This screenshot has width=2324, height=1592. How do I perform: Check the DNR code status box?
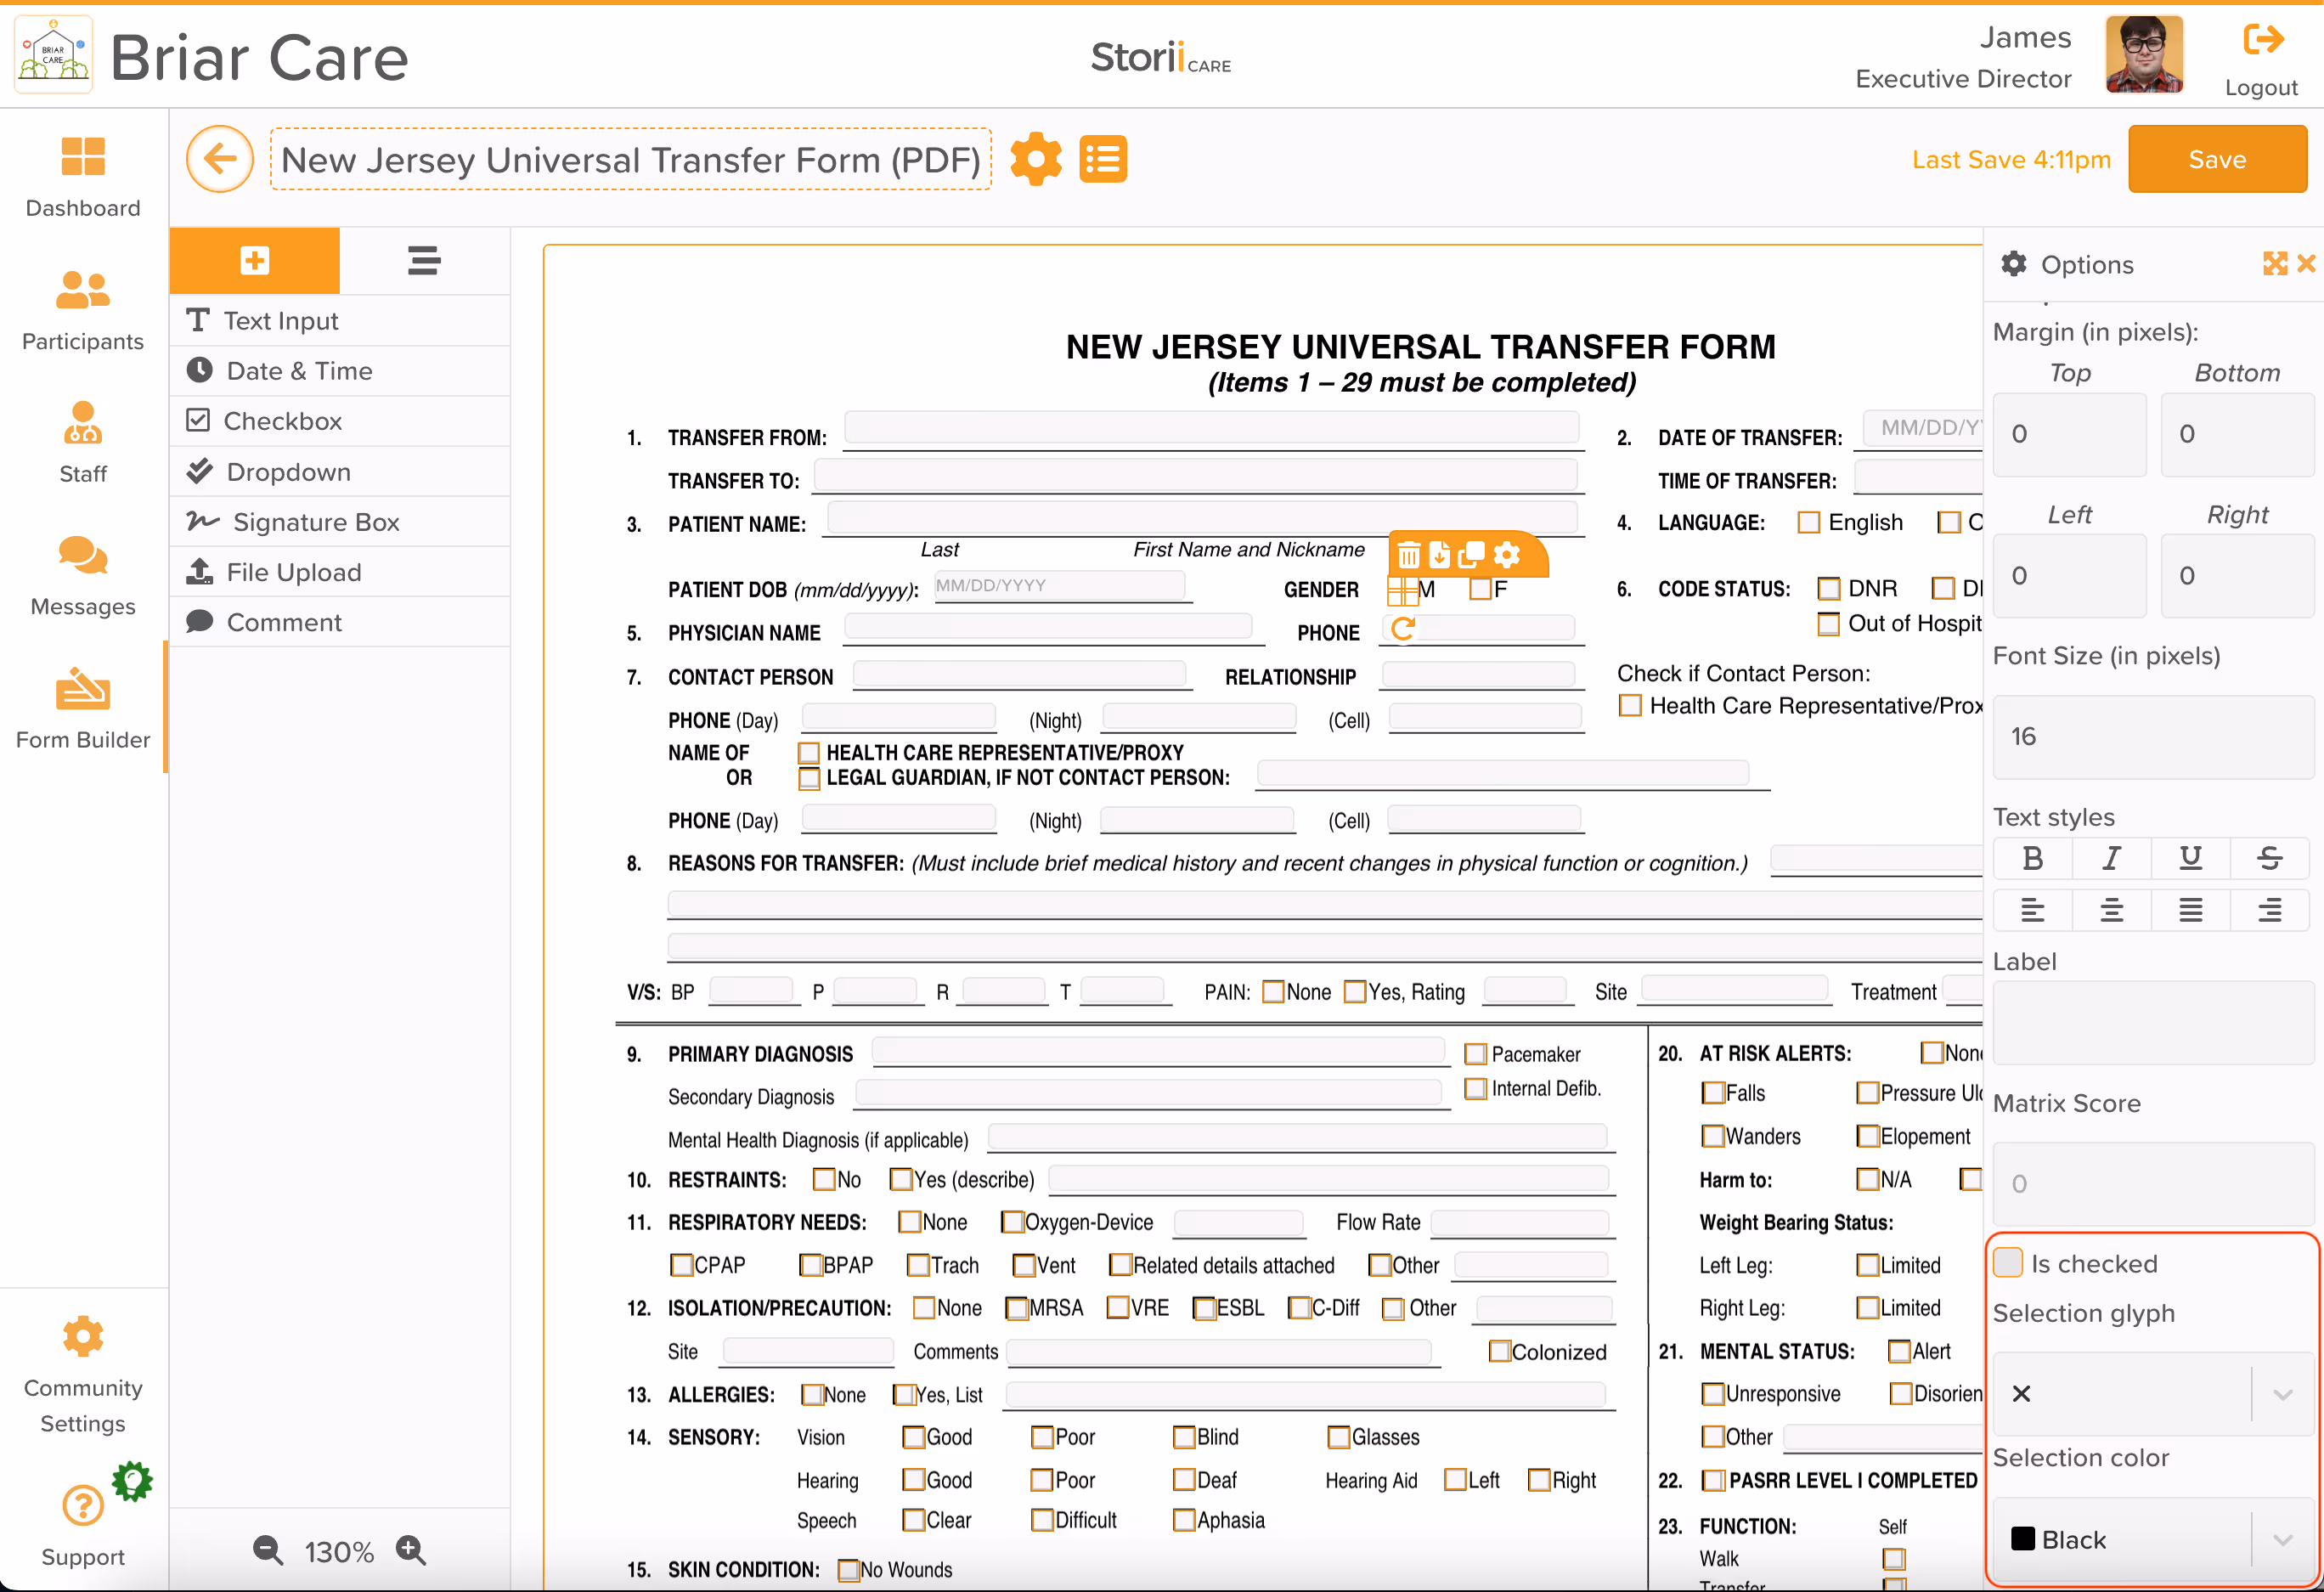tap(1829, 588)
